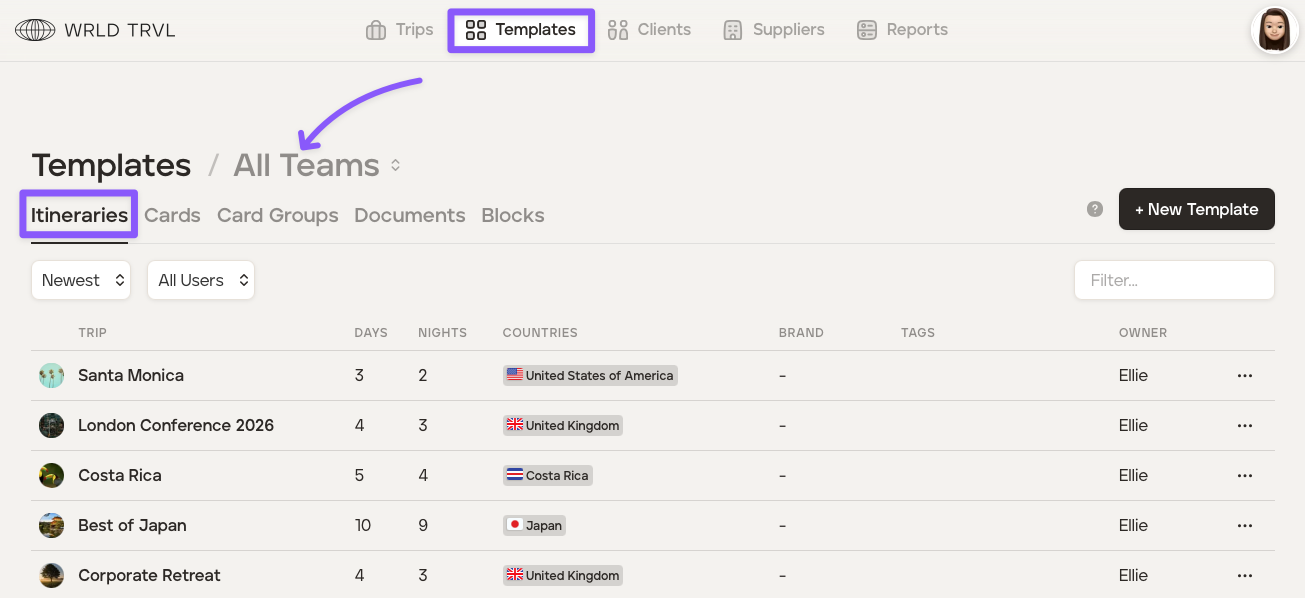
Task: Switch to the Card Groups tab
Action: point(277,215)
